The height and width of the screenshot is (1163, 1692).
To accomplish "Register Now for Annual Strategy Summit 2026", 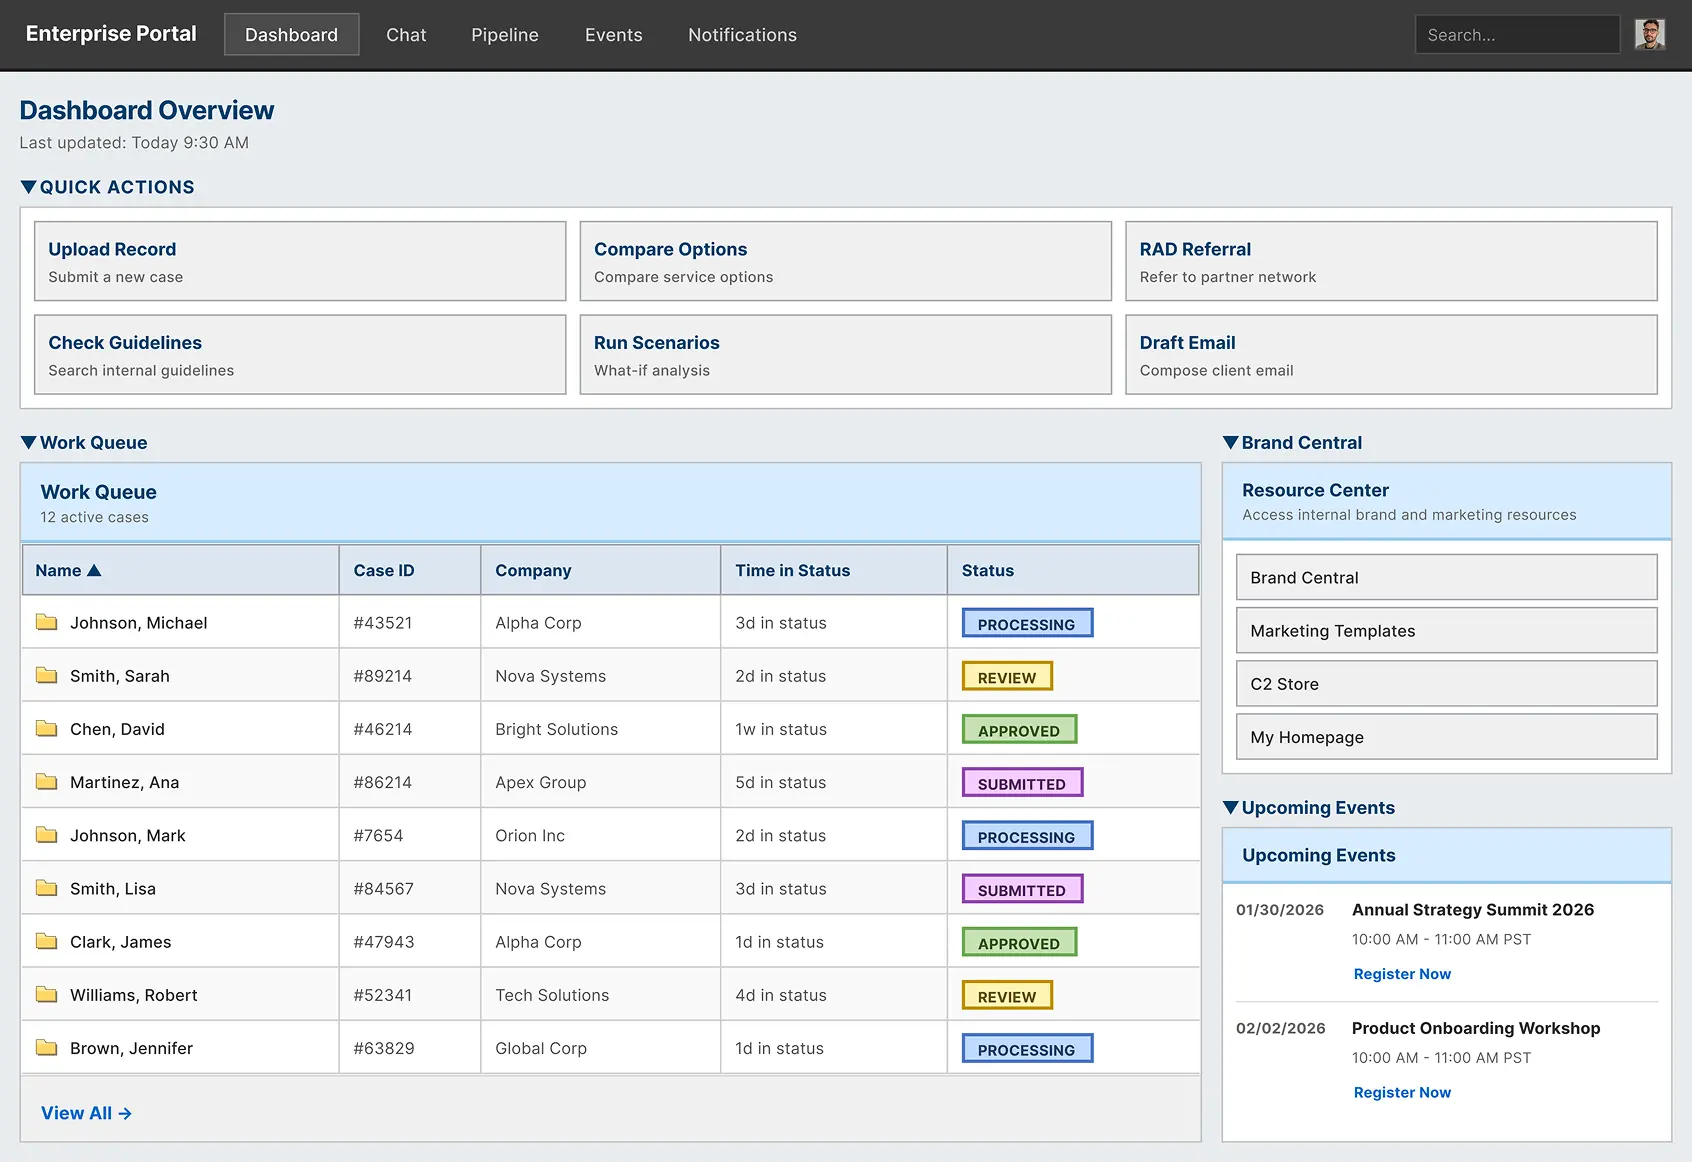I will (x=1401, y=973).
